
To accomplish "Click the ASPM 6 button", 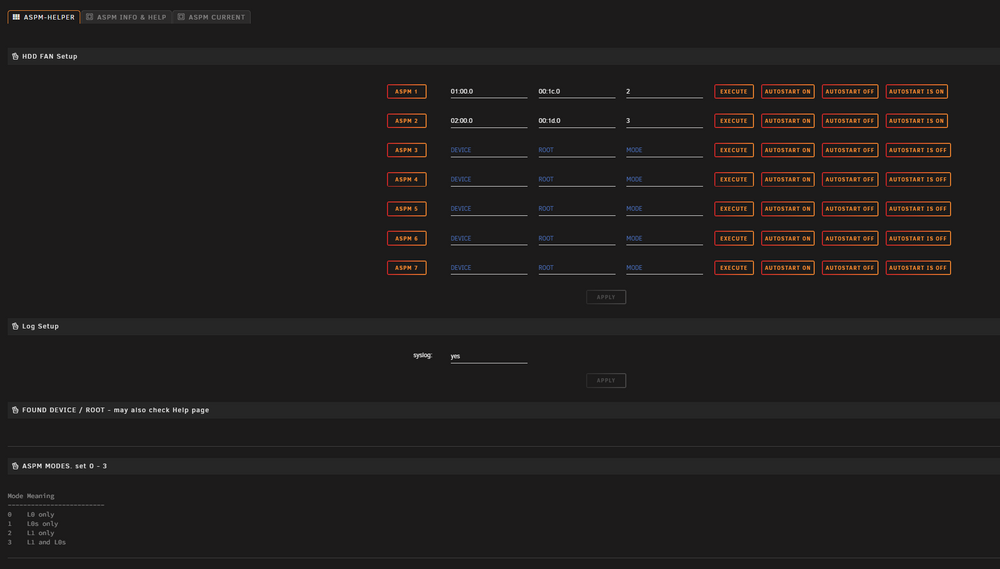I will [406, 238].
